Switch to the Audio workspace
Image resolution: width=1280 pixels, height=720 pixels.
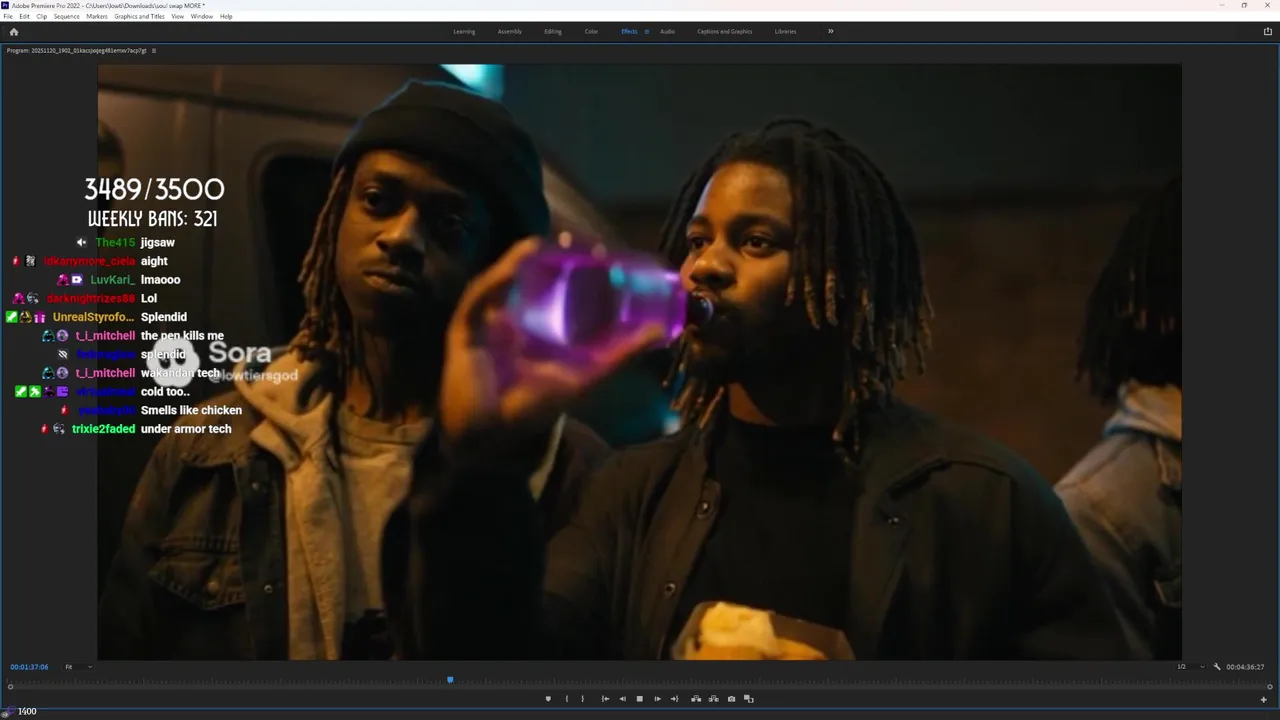click(x=667, y=31)
